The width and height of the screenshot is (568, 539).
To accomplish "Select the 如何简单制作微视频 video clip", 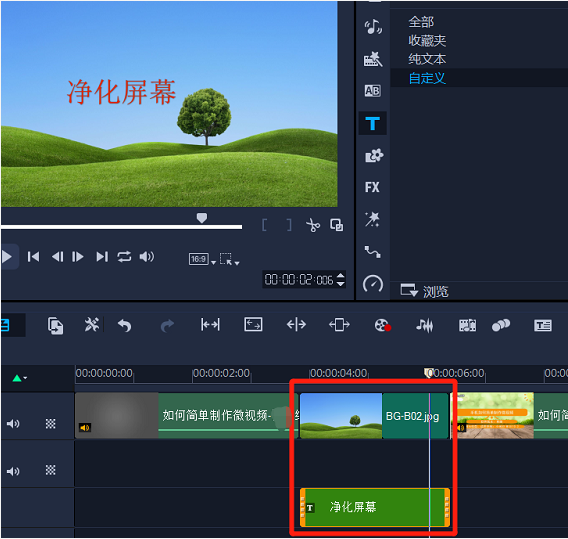I will [x=186, y=415].
